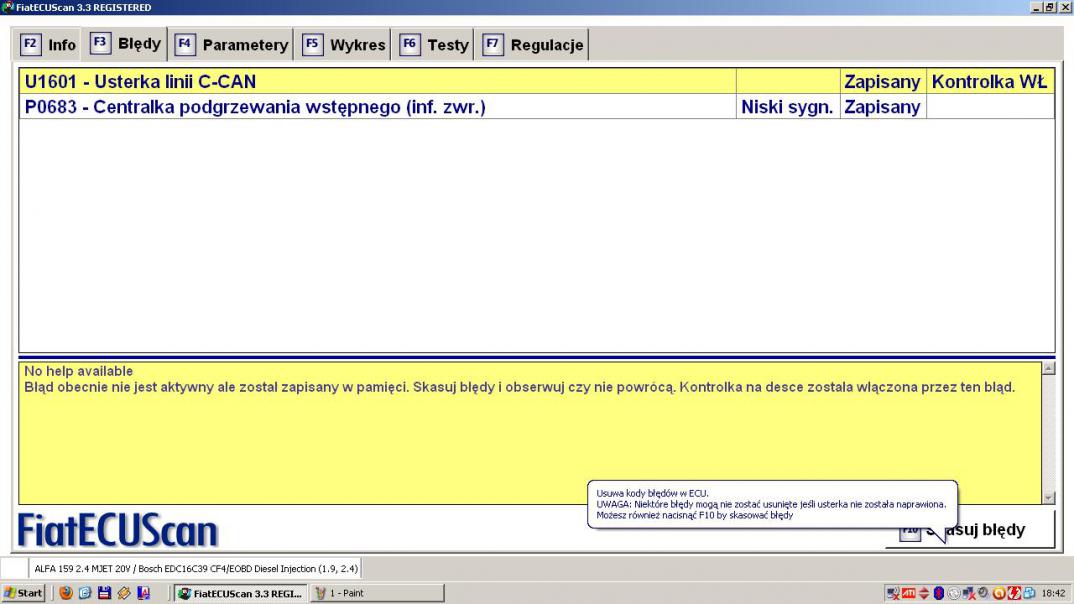This screenshot has height=604, width=1074.
Task: Click FiatECUScan title bar app icon
Action: point(7,7)
